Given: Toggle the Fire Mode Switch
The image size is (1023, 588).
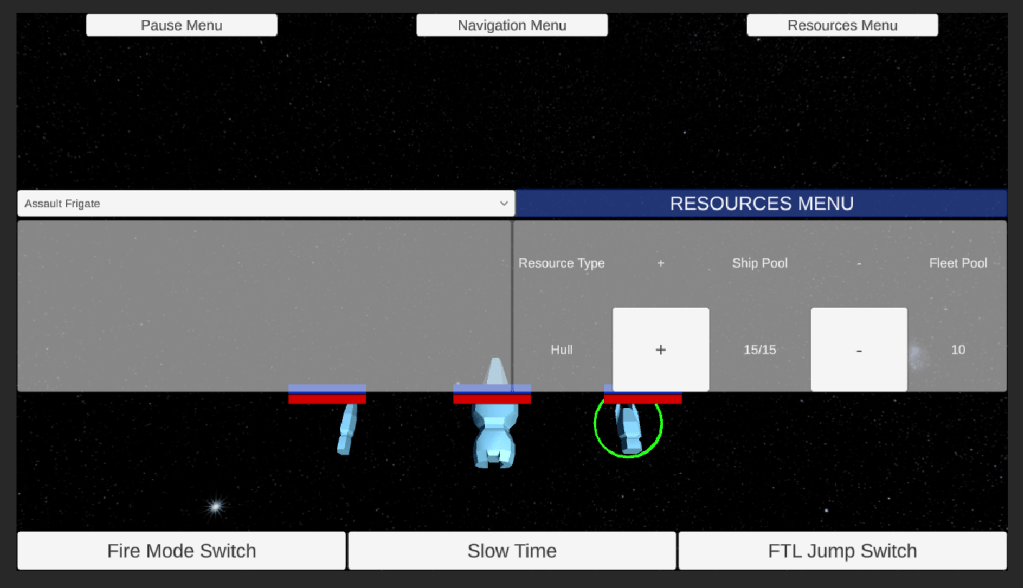Looking at the screenshot, I should (x=181, y=551).
